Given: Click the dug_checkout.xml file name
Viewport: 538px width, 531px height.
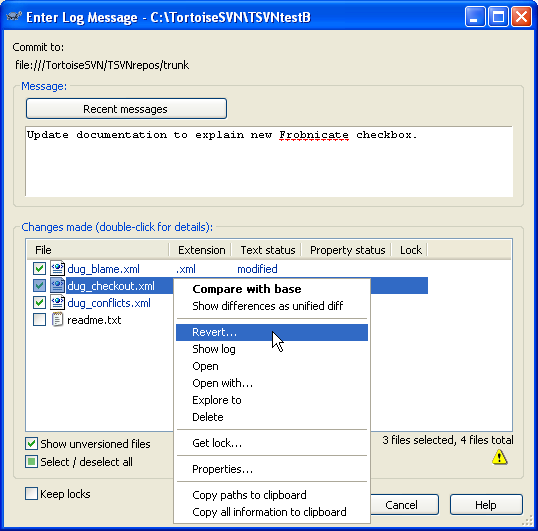Looking at the screenshot, I should 111,286.
